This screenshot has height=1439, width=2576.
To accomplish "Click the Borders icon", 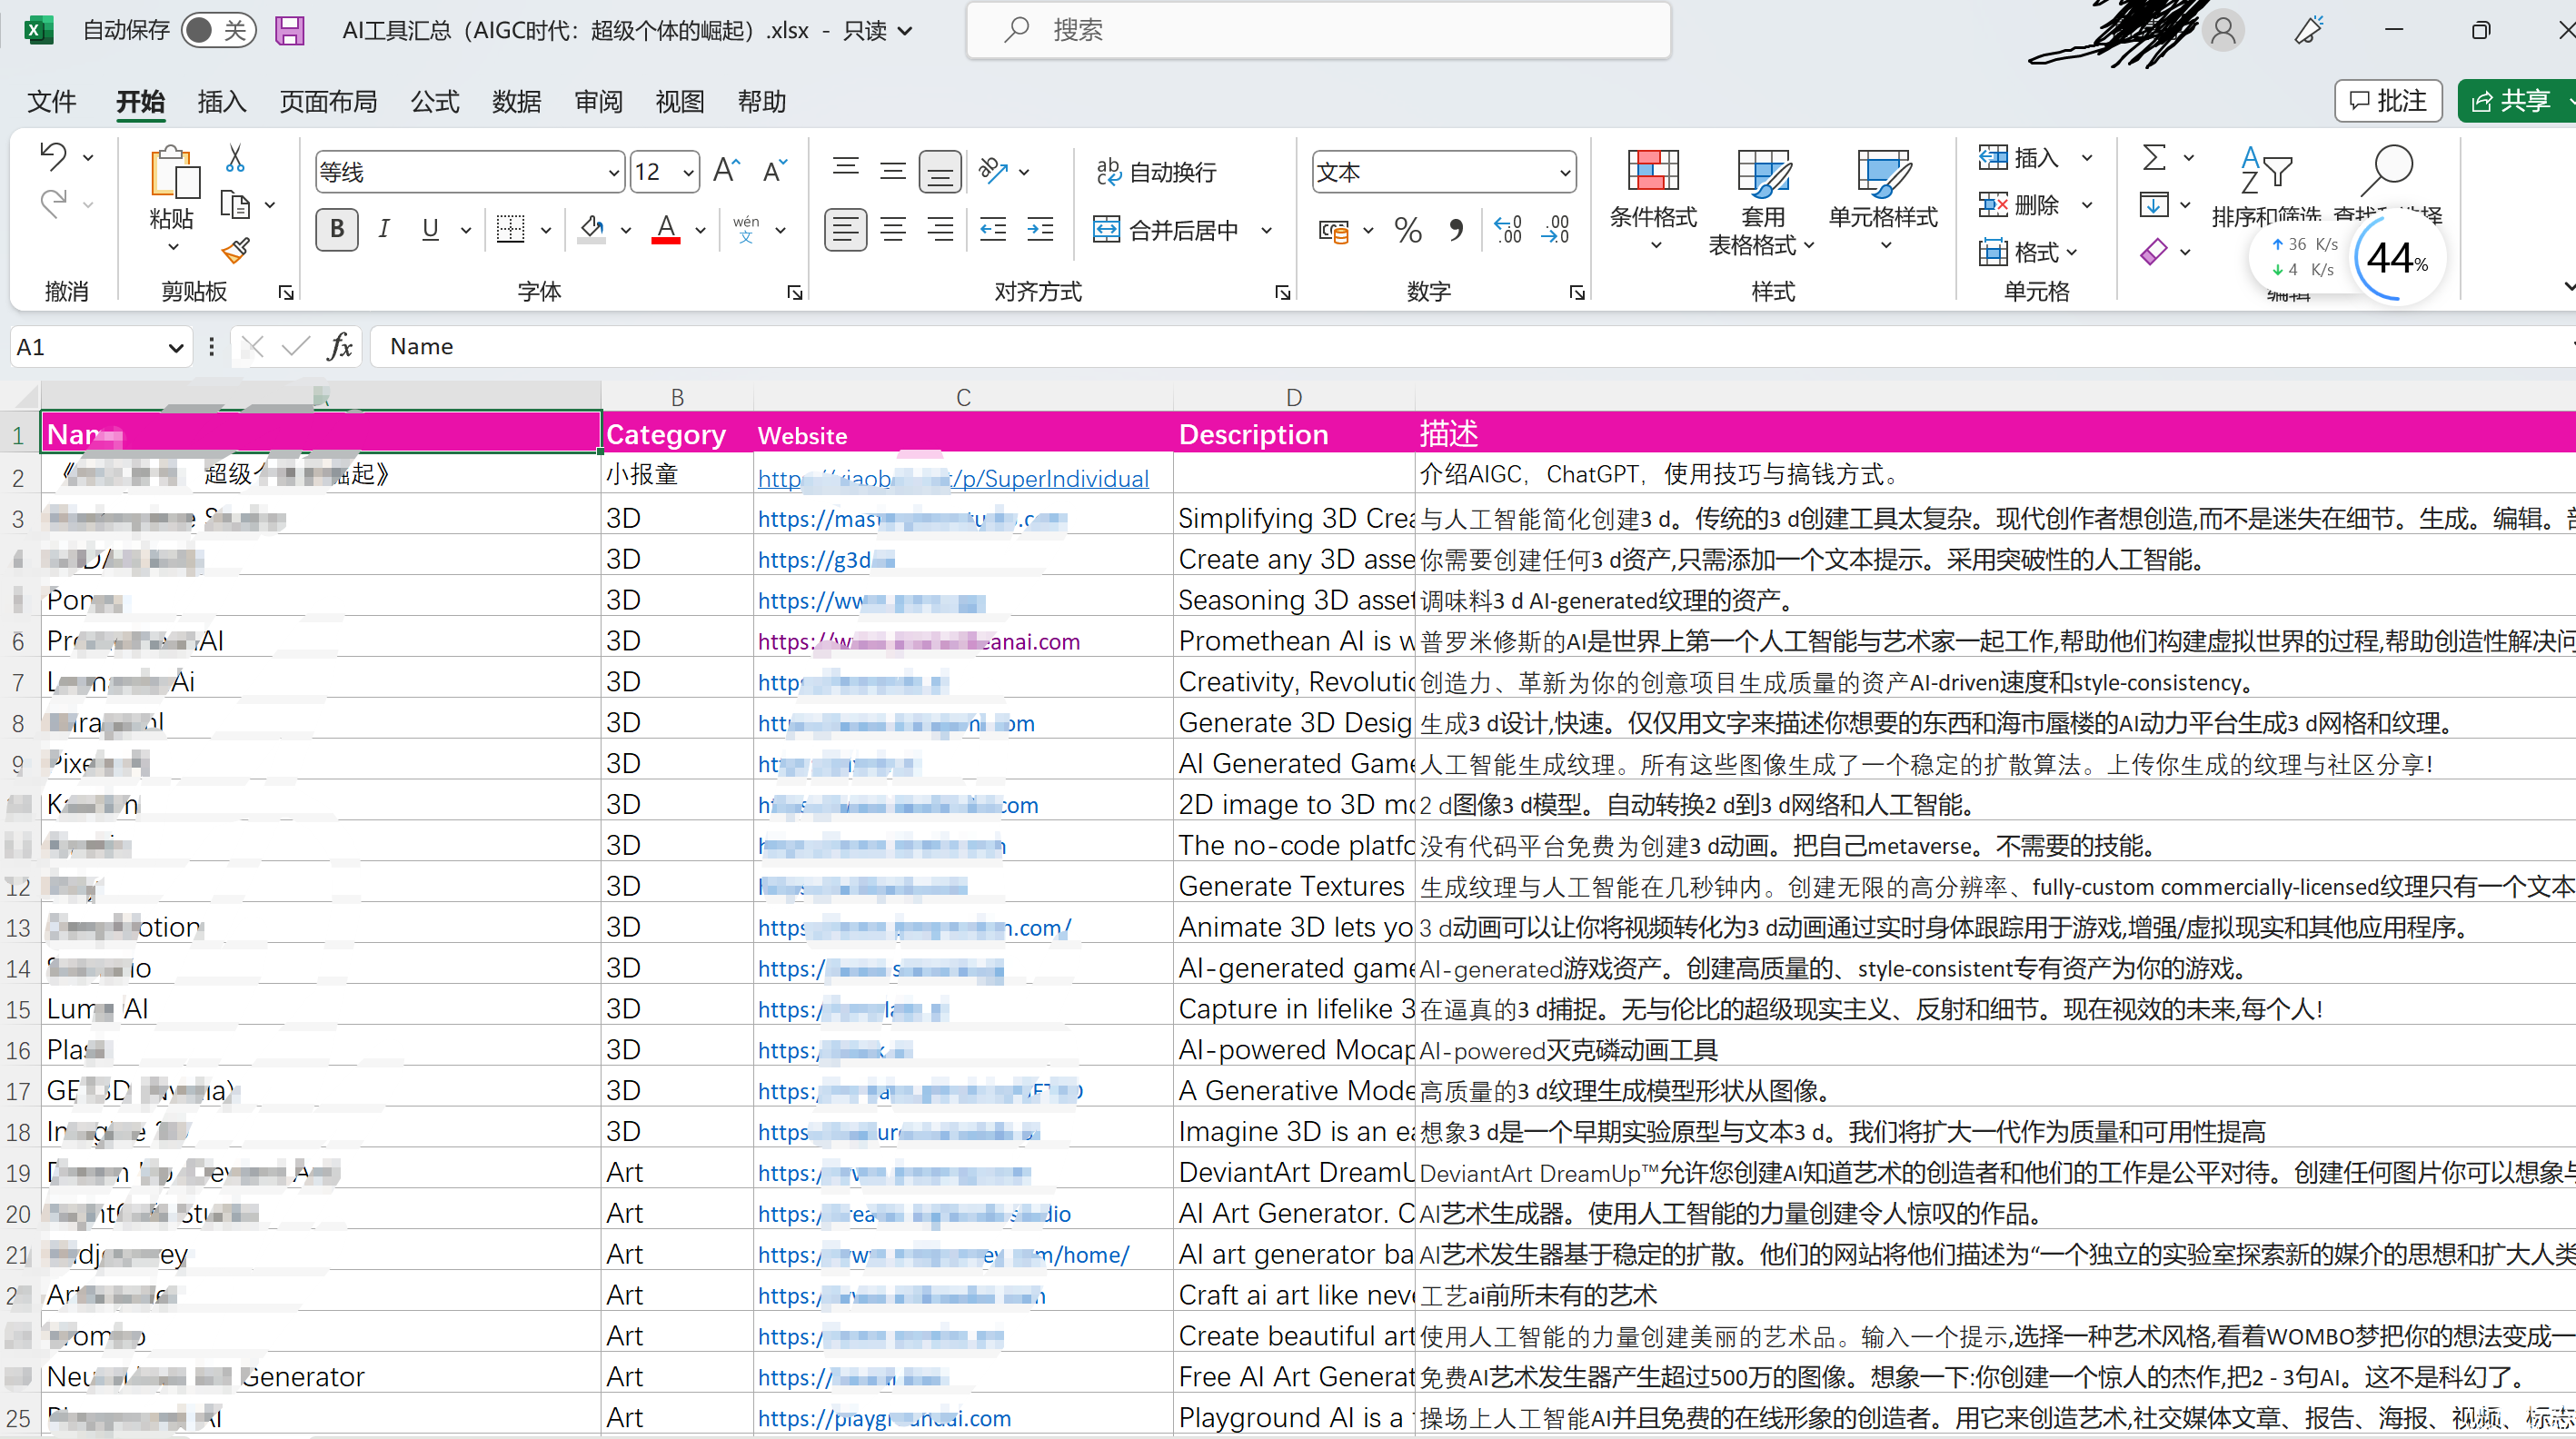I will (x=511, y=230).
